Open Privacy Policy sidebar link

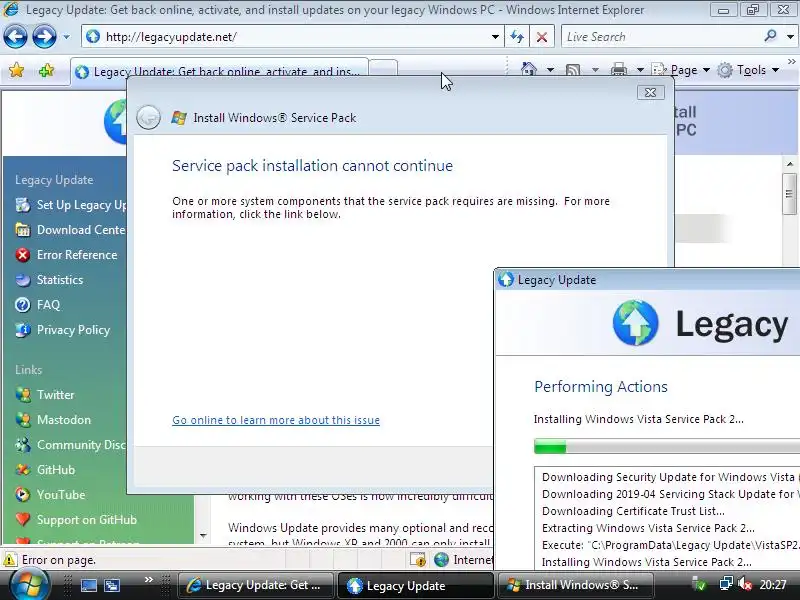coord(63,330)
